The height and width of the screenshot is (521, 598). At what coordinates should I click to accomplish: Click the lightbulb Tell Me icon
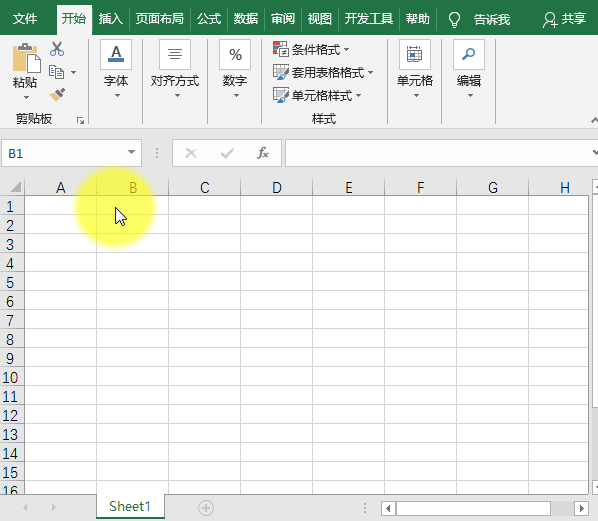[454, 19]
